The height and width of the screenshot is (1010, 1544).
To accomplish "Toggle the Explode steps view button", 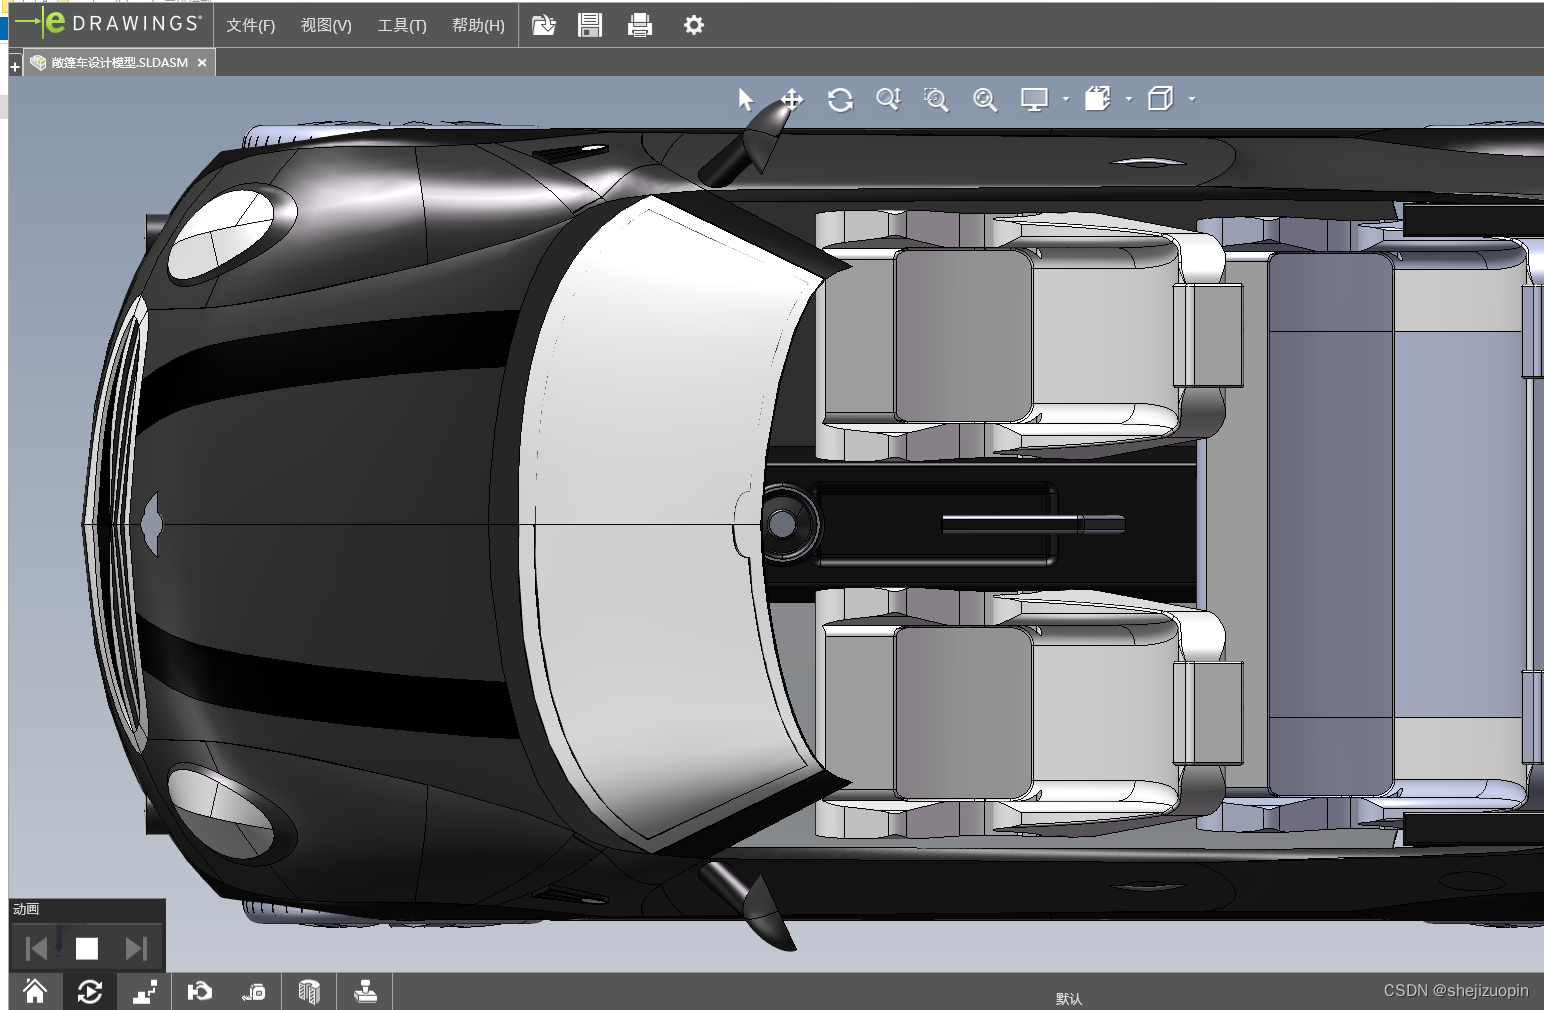I will coord(144,991).
